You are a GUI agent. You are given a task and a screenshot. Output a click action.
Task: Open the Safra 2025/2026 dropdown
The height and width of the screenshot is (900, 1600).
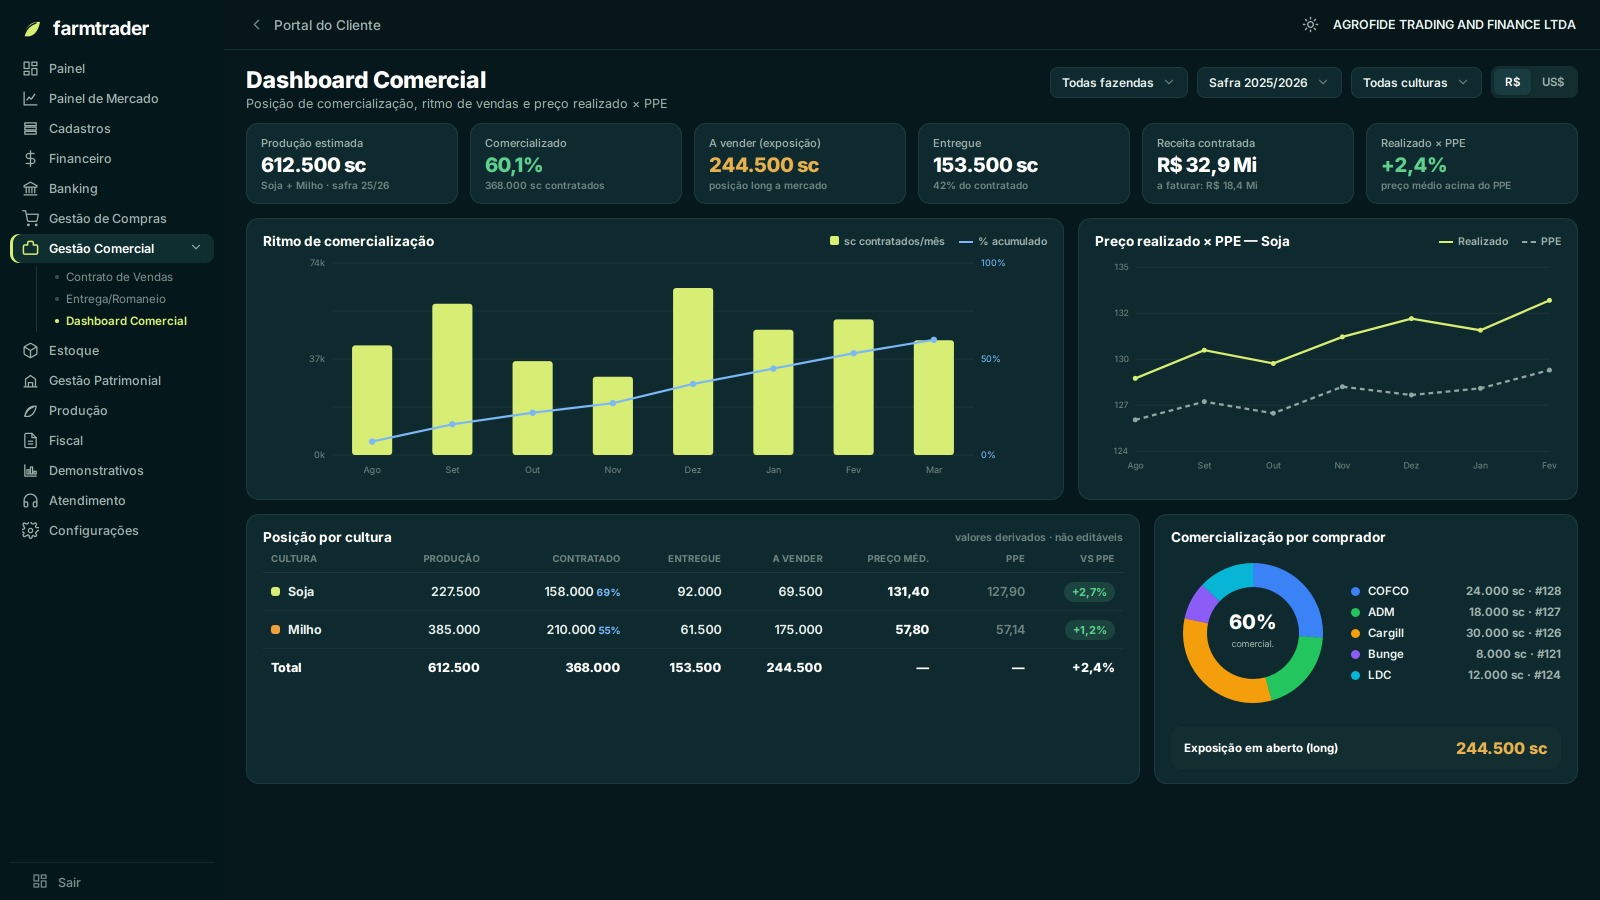1269,82
